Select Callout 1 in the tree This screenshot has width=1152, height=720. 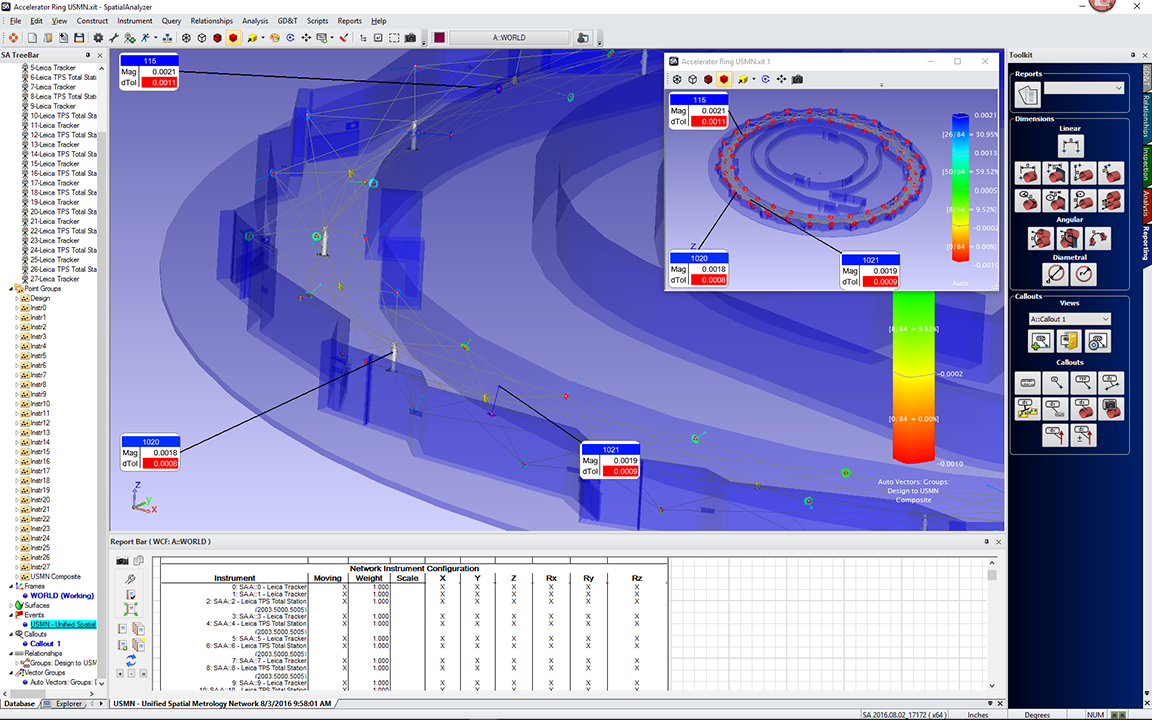[45, 643]
